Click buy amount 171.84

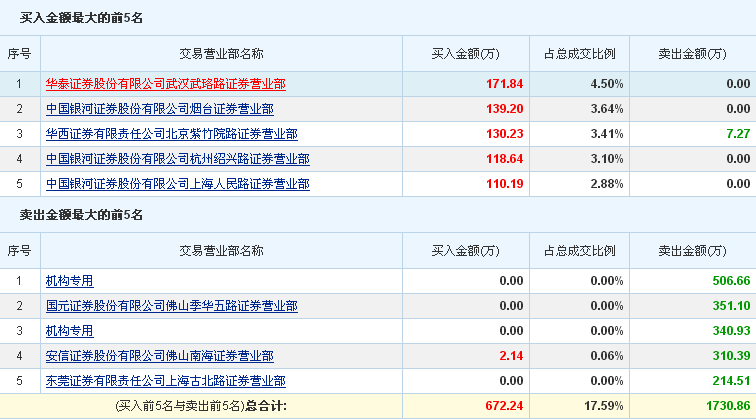(x=504, y=84)
